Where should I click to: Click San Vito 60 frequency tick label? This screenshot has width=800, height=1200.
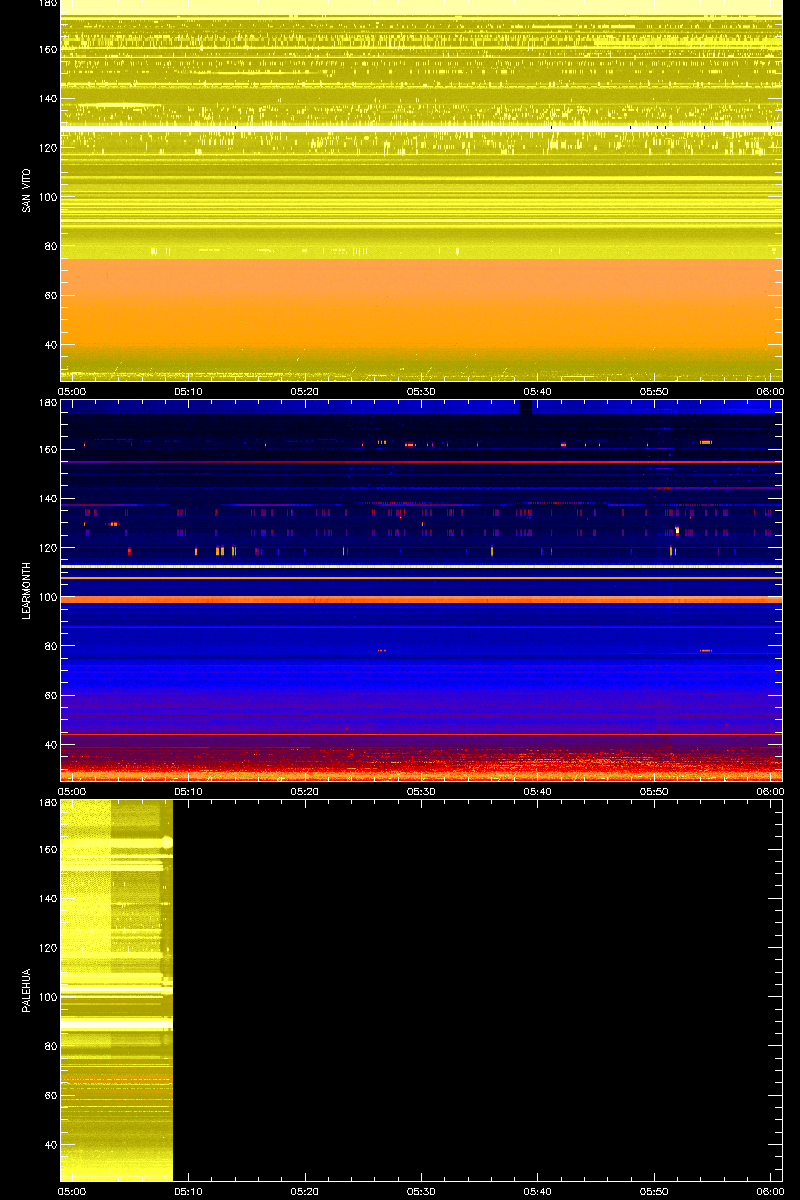click(50, 296)
